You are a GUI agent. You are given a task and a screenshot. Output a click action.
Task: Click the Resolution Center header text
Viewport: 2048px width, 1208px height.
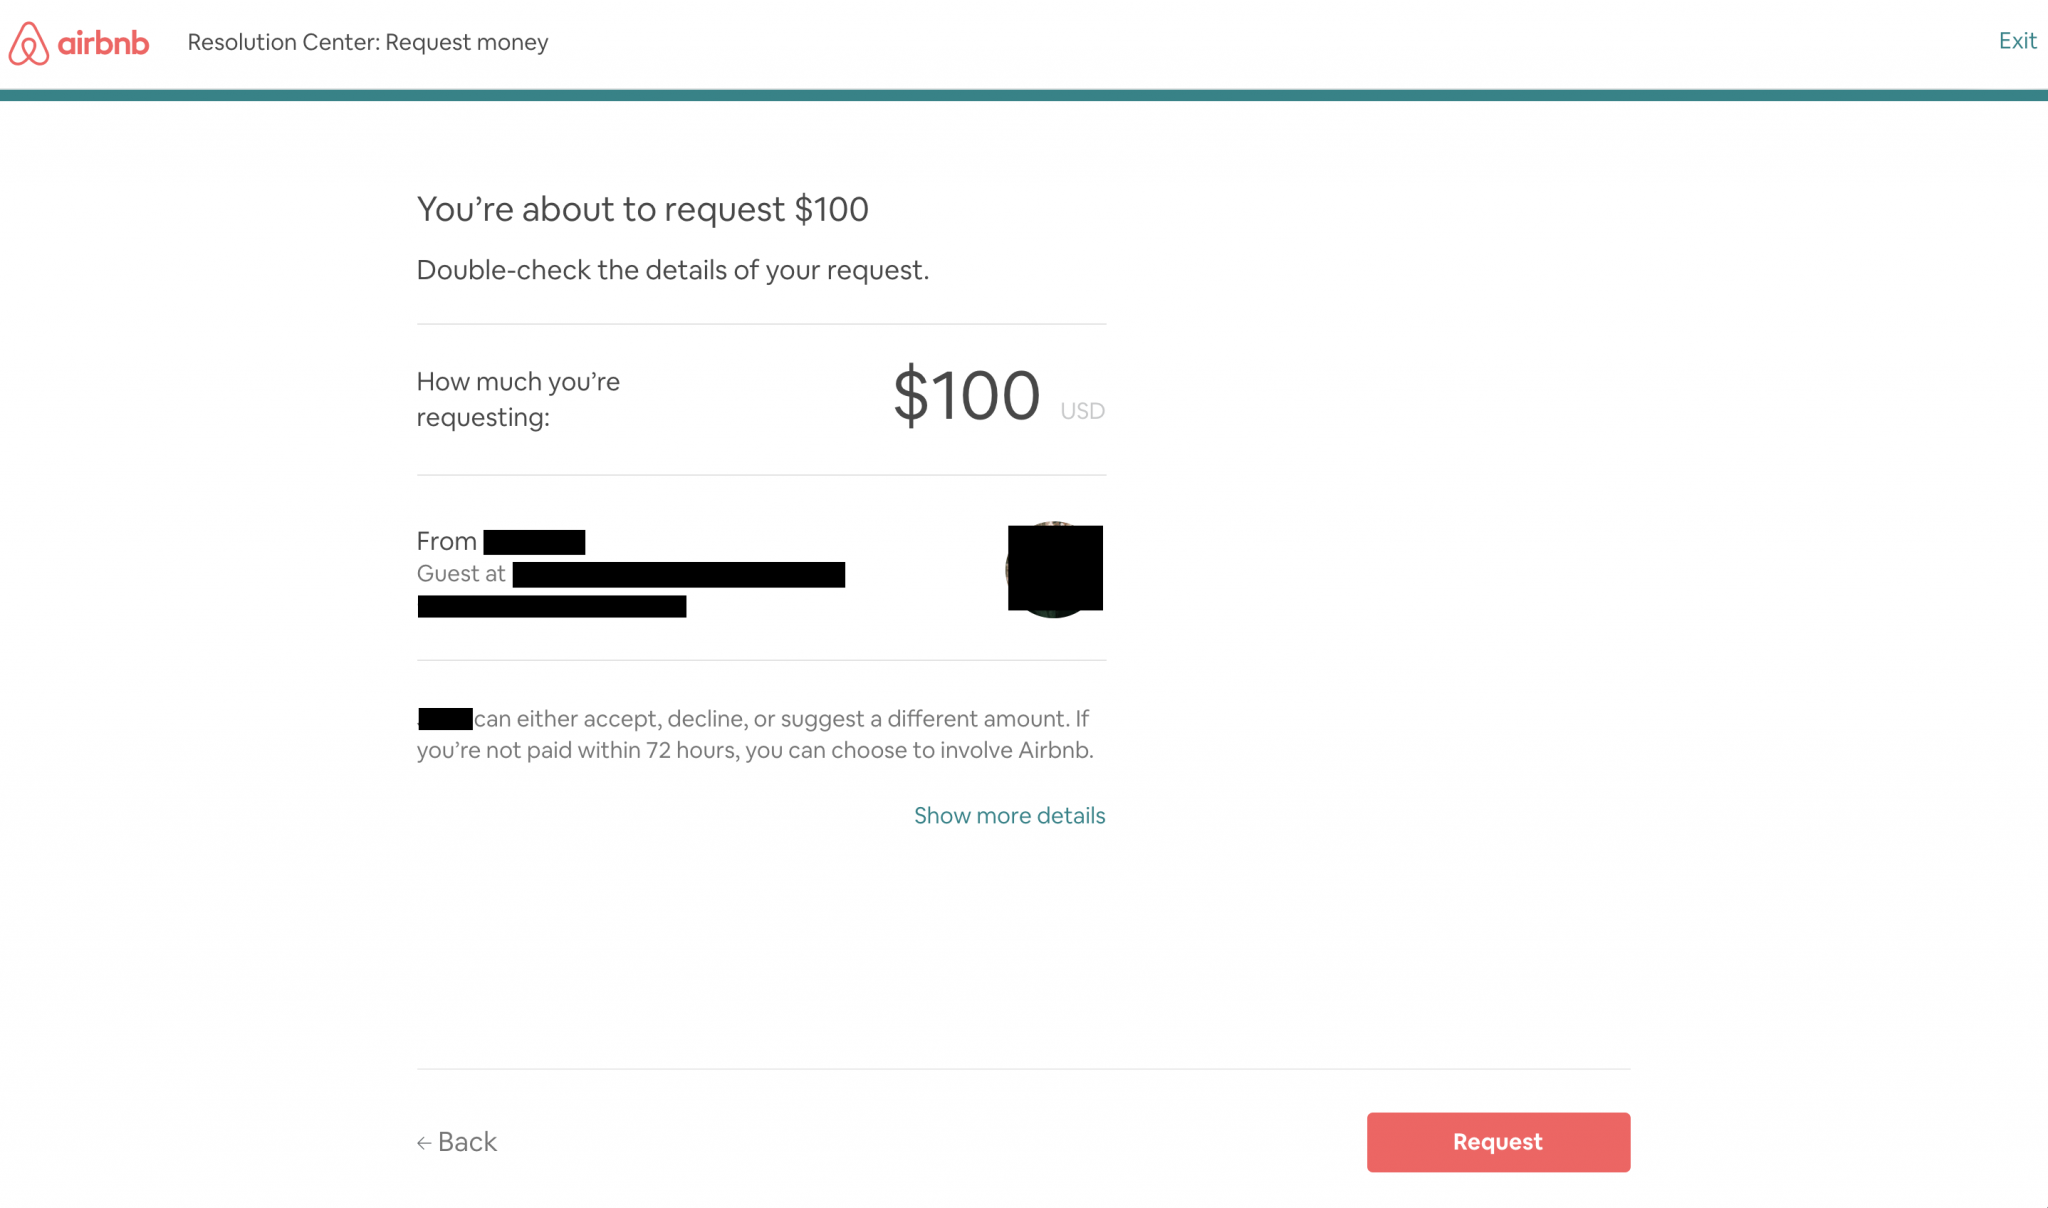[366, 42]
